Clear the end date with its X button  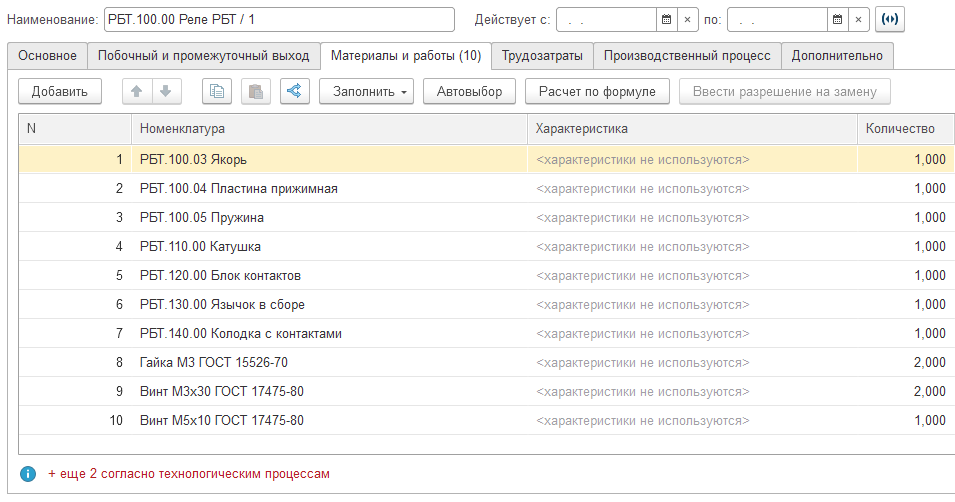click(x=859, y=19)
